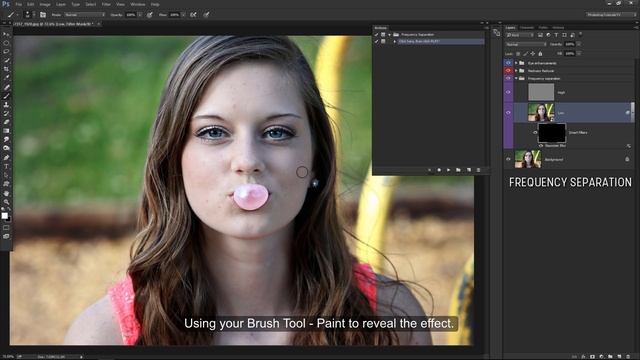Expand the selected action in Actions panel
This screenshot has width=640, height=360.
coord(394,42)
